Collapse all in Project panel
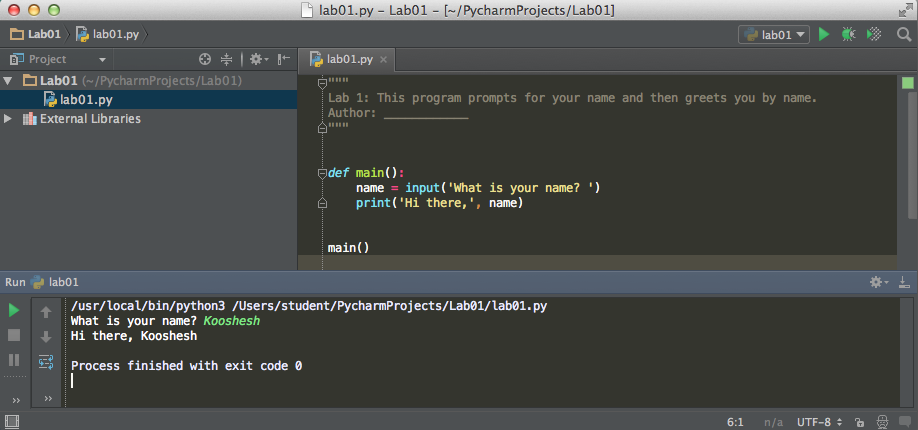918x430 pixels. [x=227, y=59]
